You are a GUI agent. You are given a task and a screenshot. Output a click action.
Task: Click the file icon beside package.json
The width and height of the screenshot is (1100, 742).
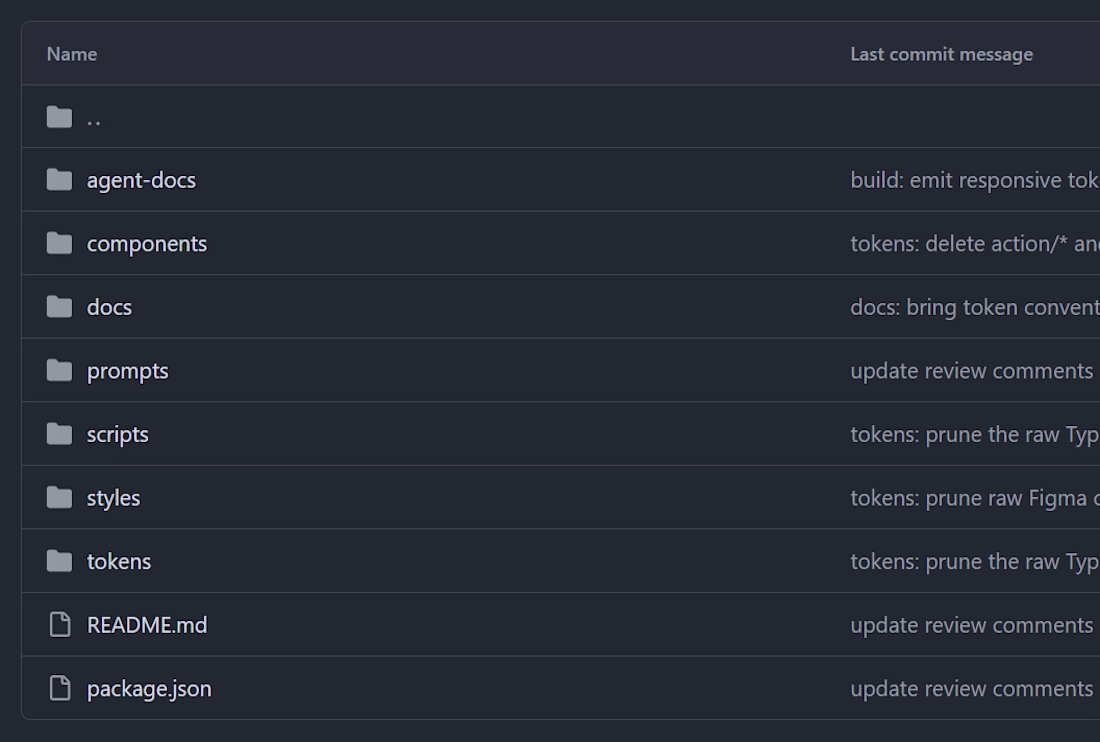pyautogui.click(x=60, y=689)
